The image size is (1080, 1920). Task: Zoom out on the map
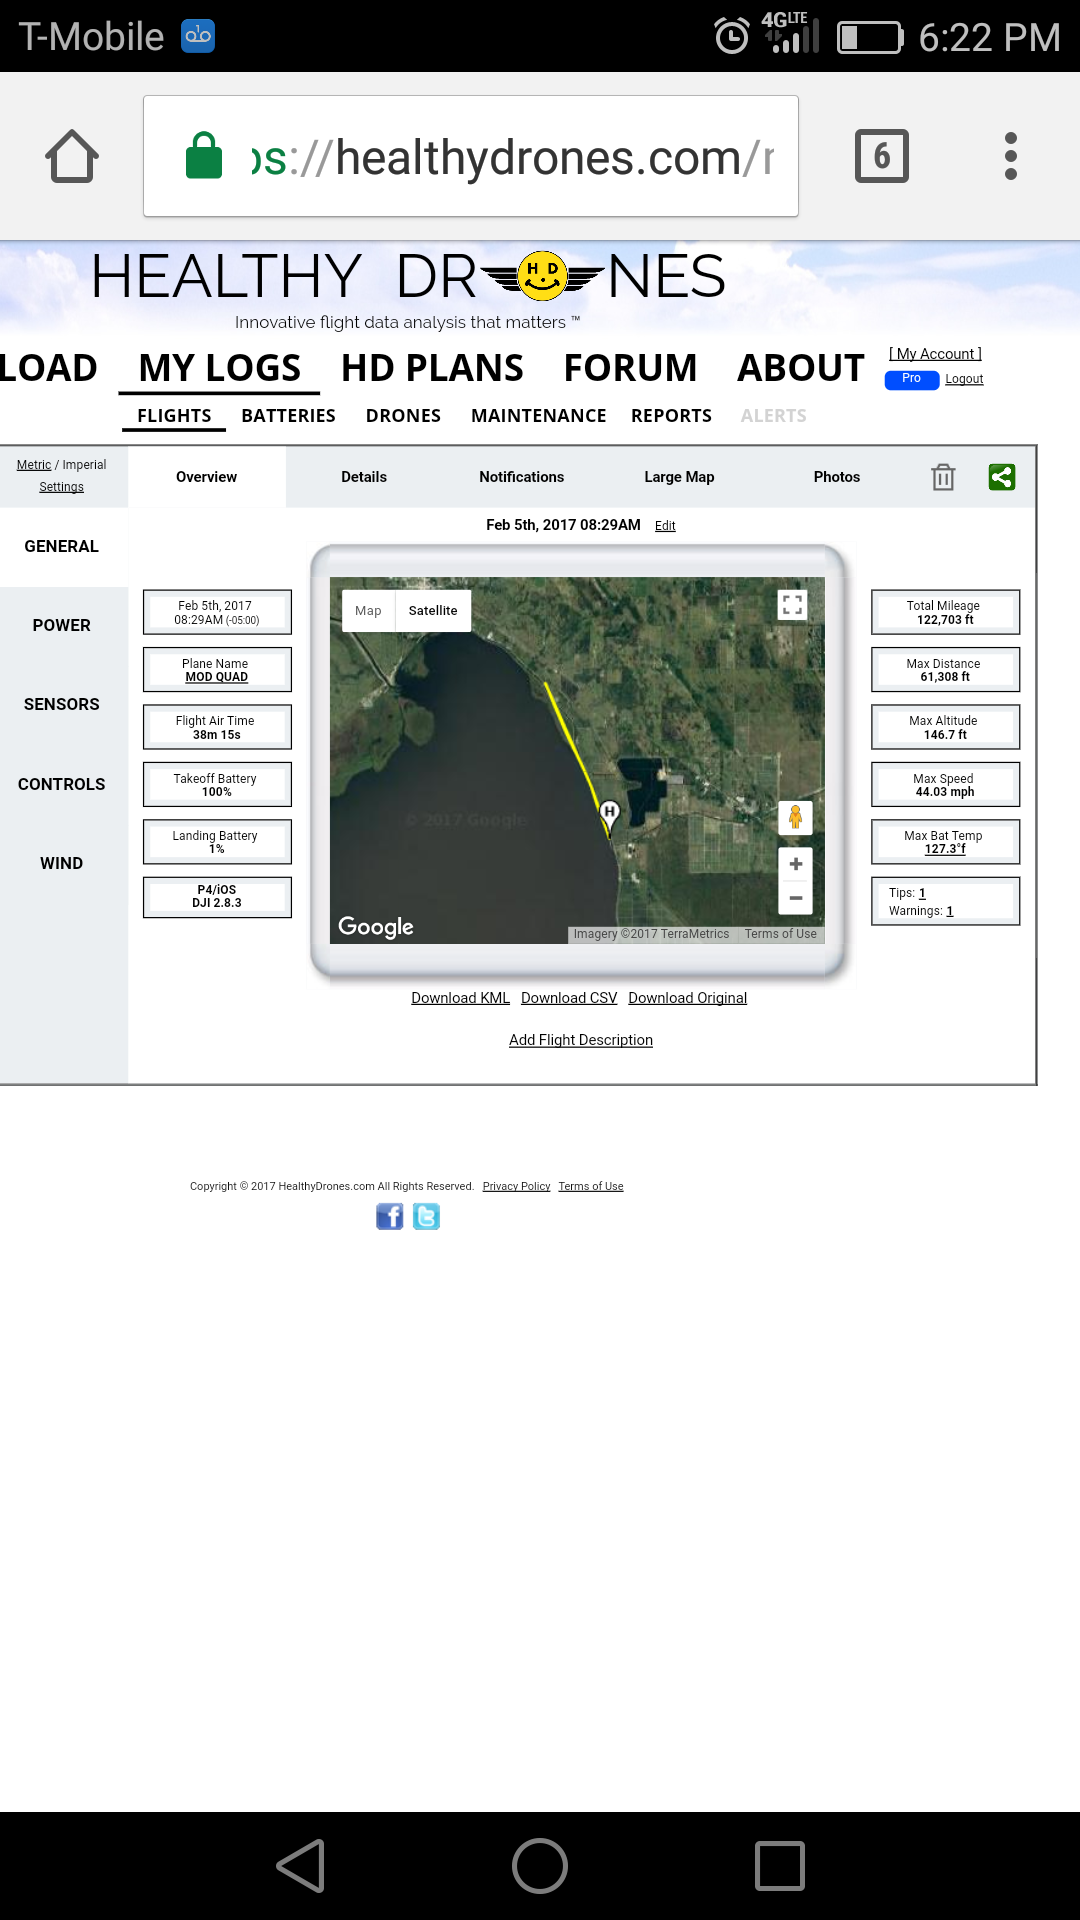pyautogui.click(x=796, y=898)
